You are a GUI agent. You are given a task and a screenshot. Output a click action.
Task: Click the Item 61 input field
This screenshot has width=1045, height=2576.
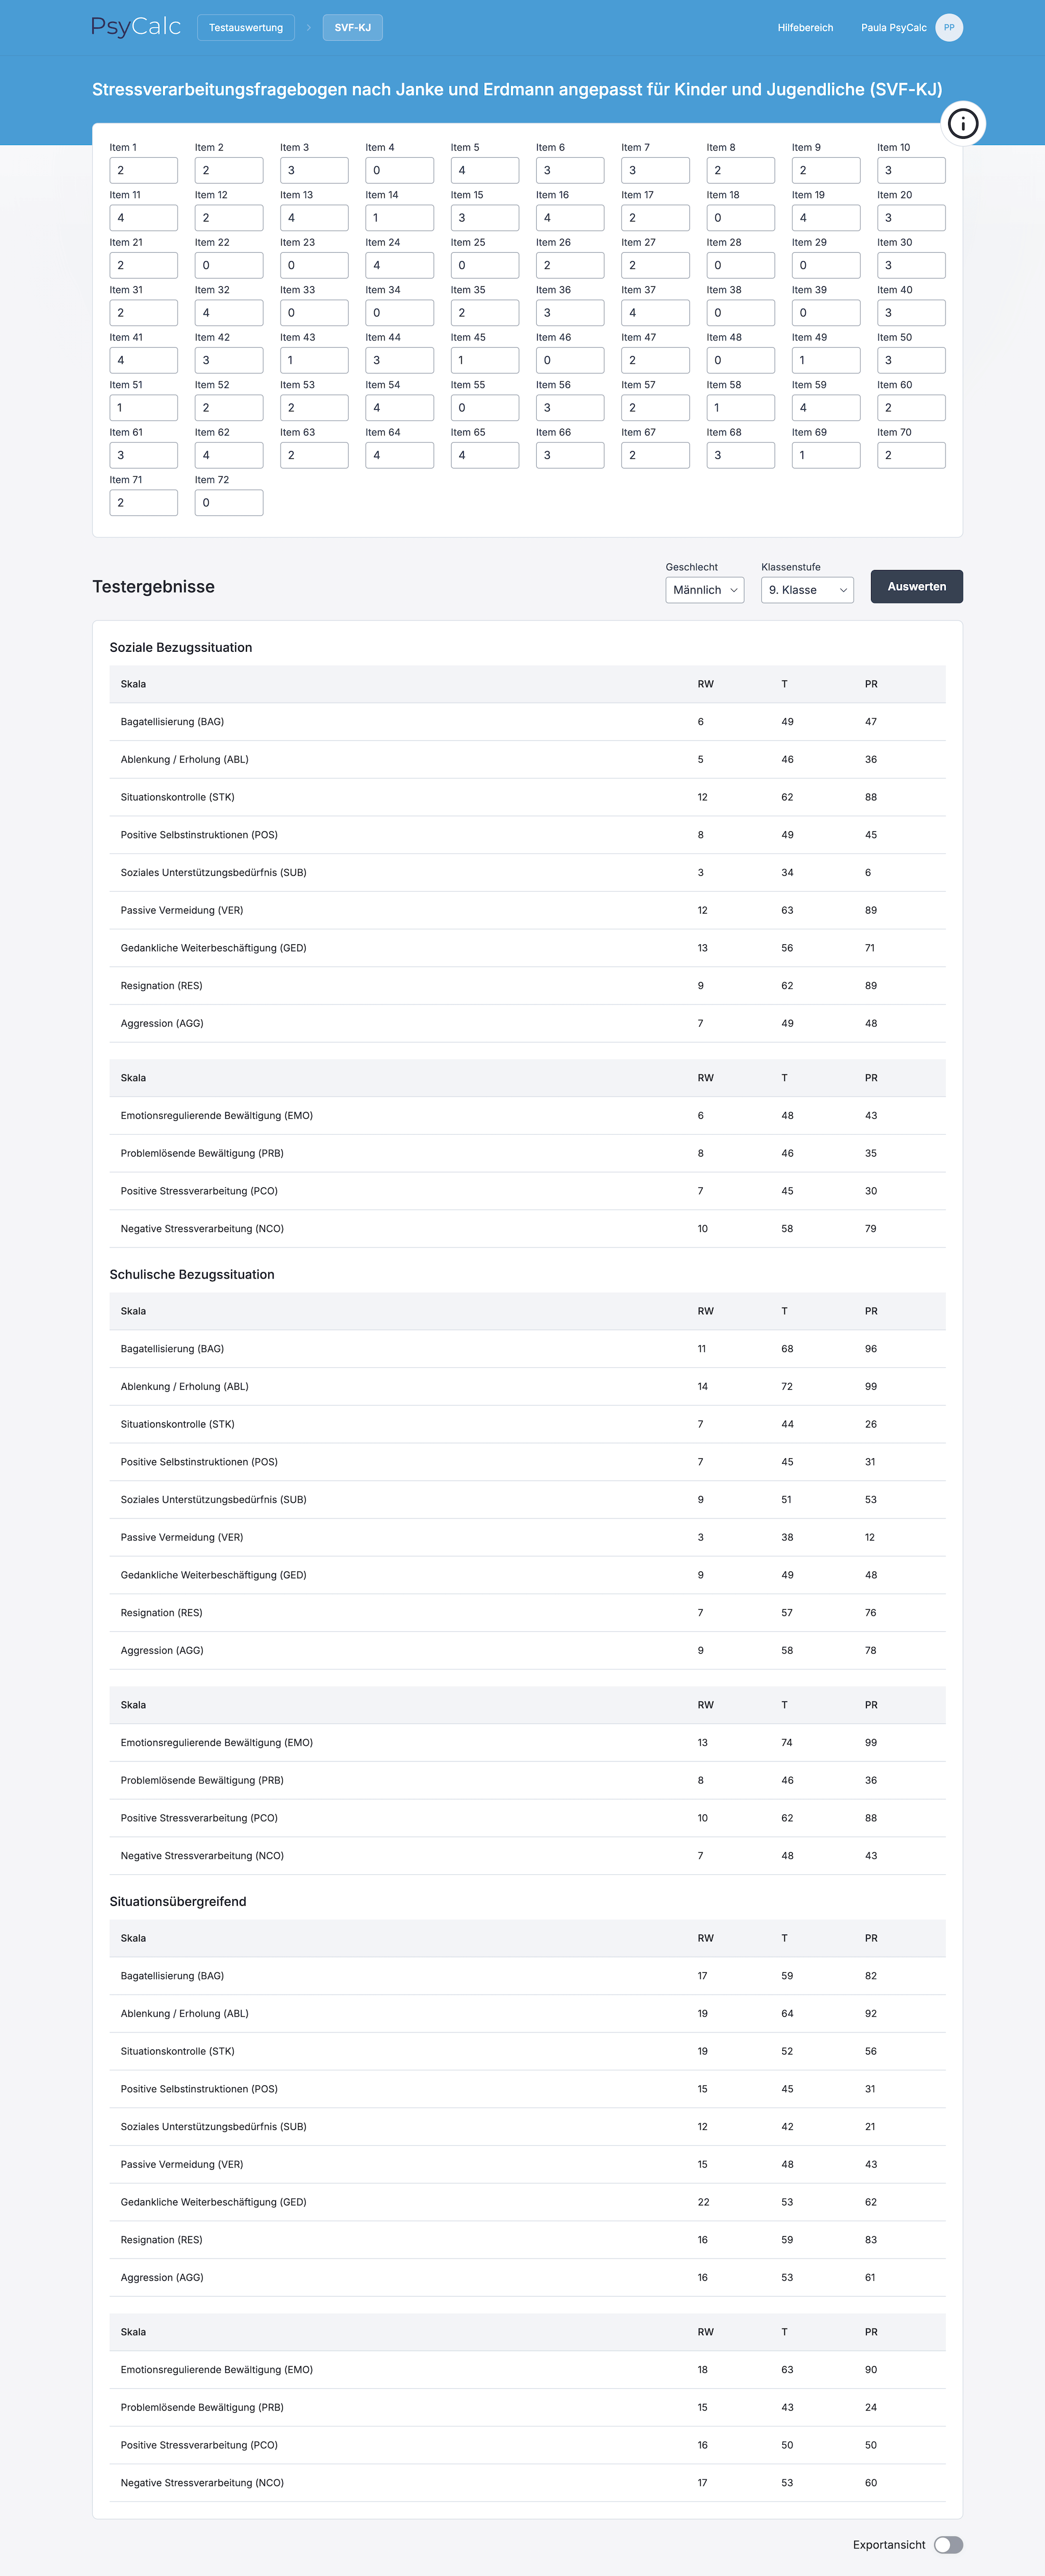coord(143,455)
